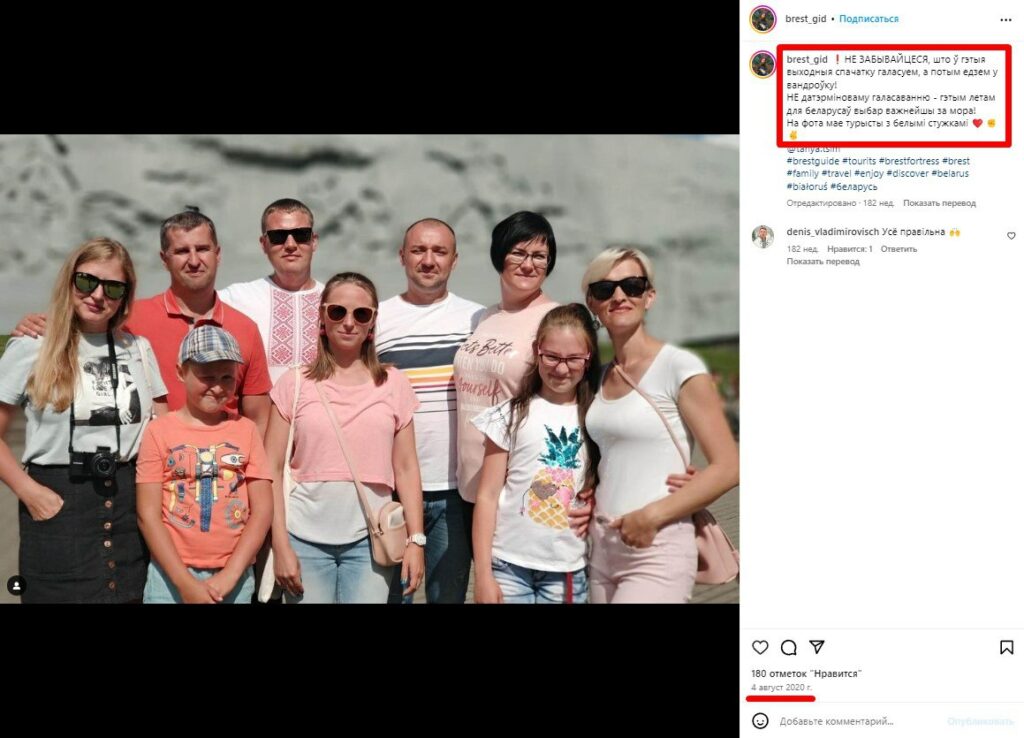Follow the account via Подписаться
The width and height of the screenshot is (1024, 738).
pyautogui.click(x=869, y=19)
